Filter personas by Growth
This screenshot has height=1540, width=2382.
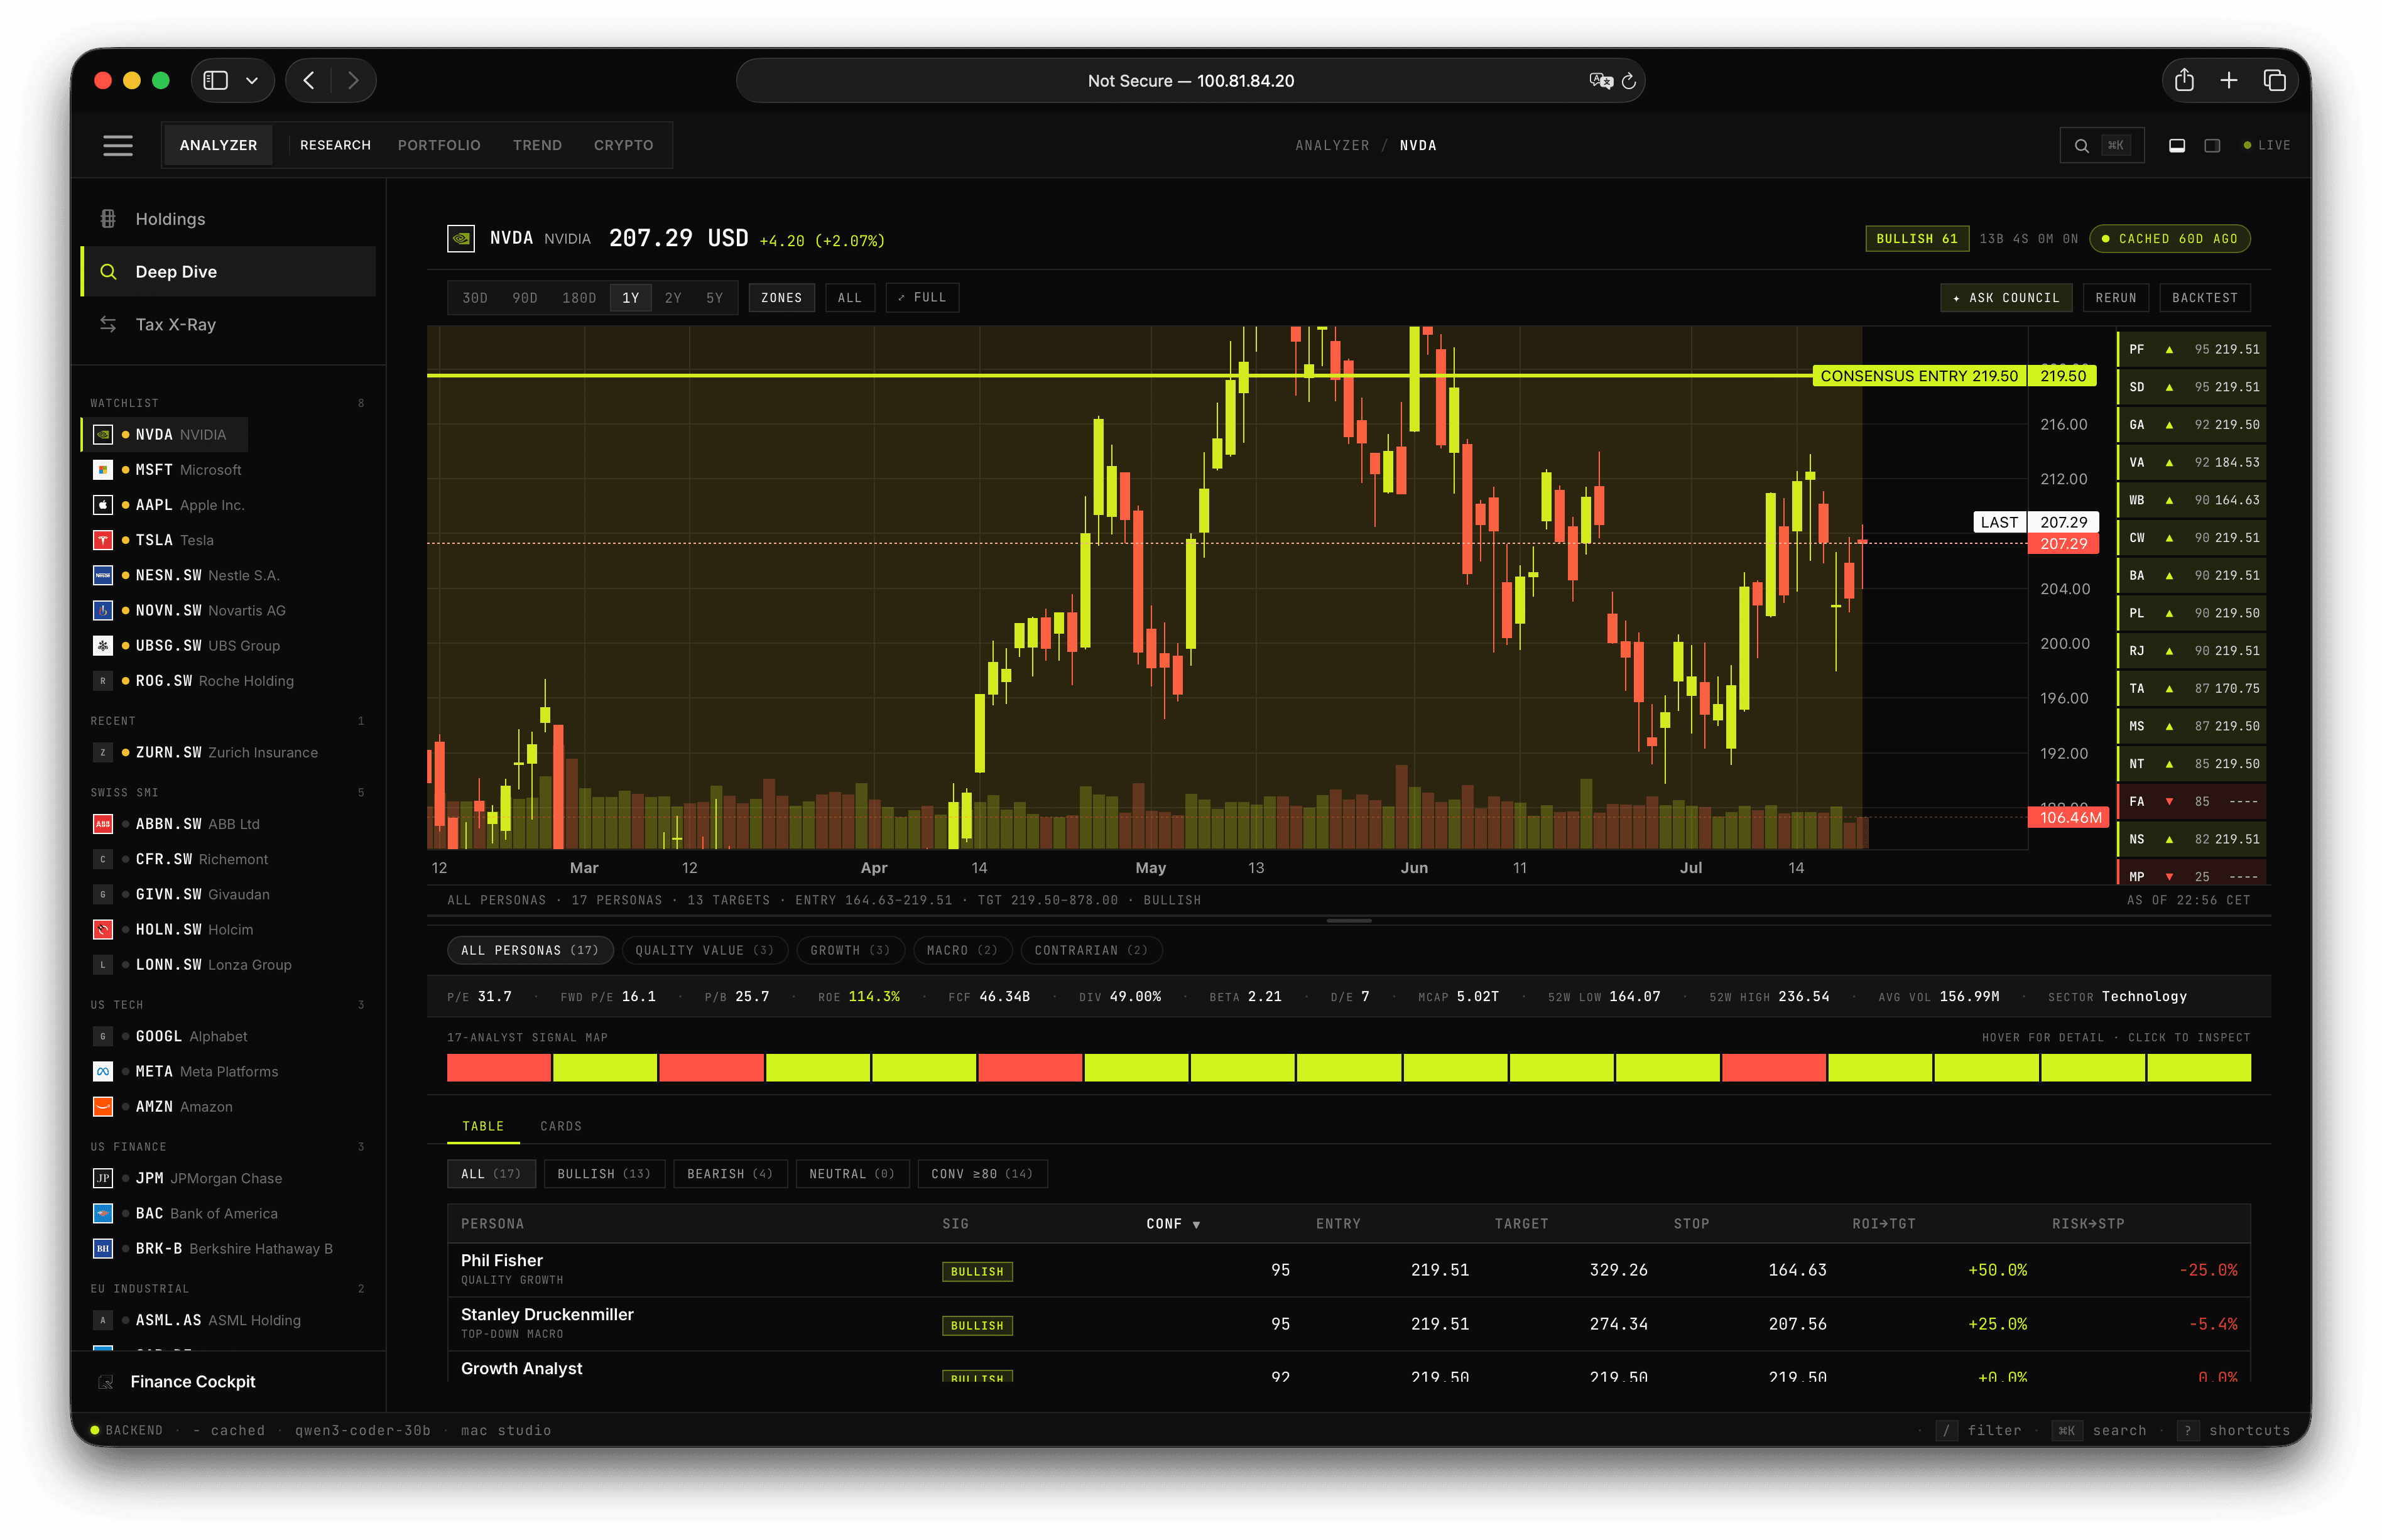click(850, 950)
